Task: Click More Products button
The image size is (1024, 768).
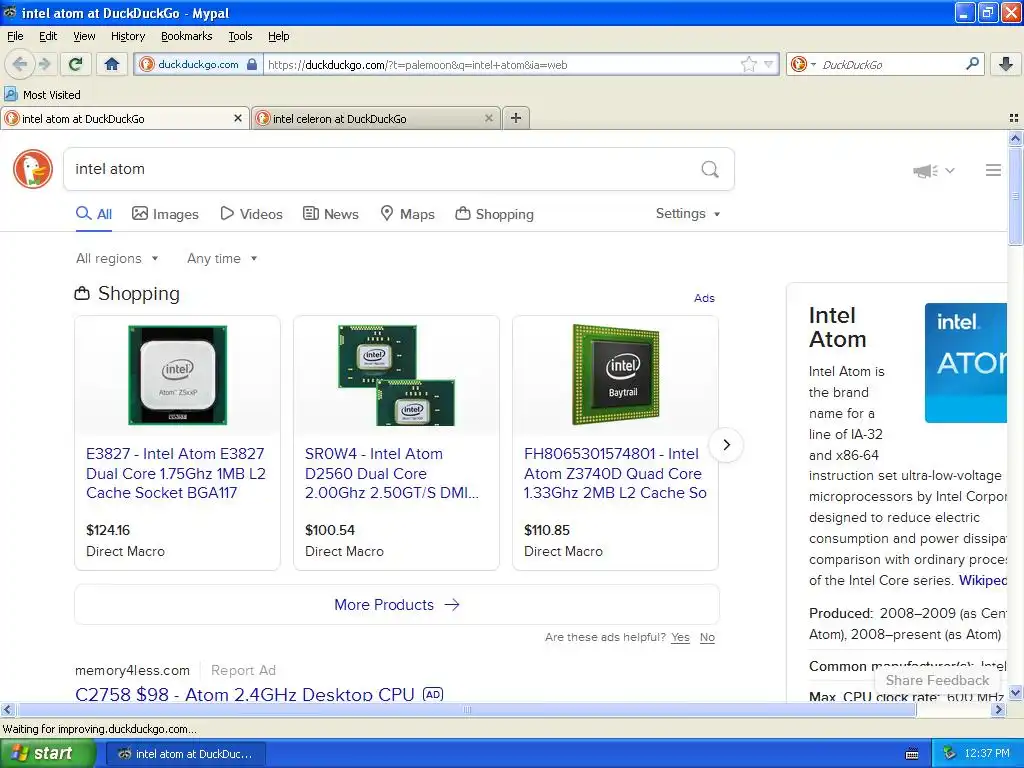Action: tap(397, 605)
